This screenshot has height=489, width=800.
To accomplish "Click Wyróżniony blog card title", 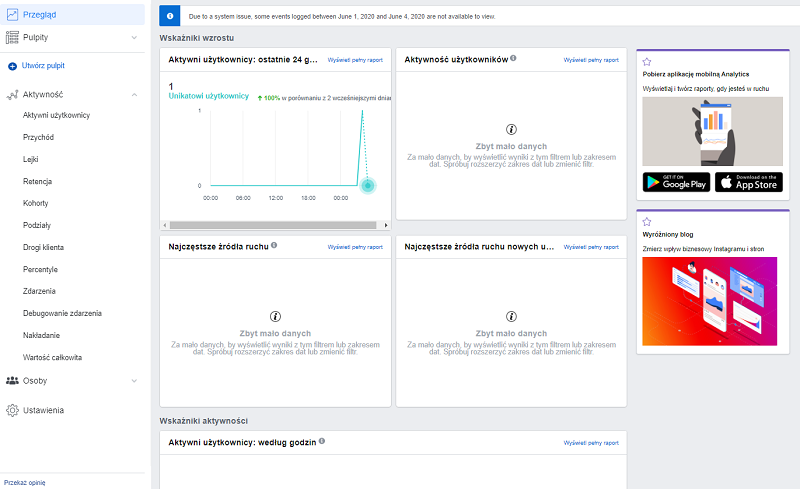I will [x=668, y=235].
